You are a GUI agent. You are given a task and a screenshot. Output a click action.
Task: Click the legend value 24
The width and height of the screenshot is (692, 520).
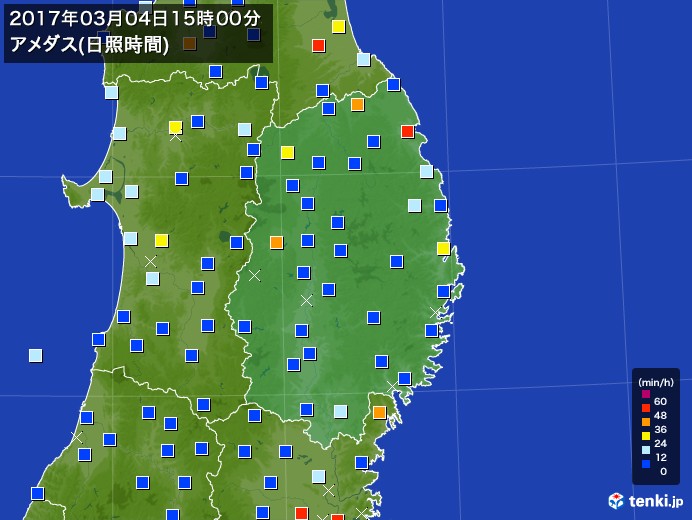tap(660, 443)
